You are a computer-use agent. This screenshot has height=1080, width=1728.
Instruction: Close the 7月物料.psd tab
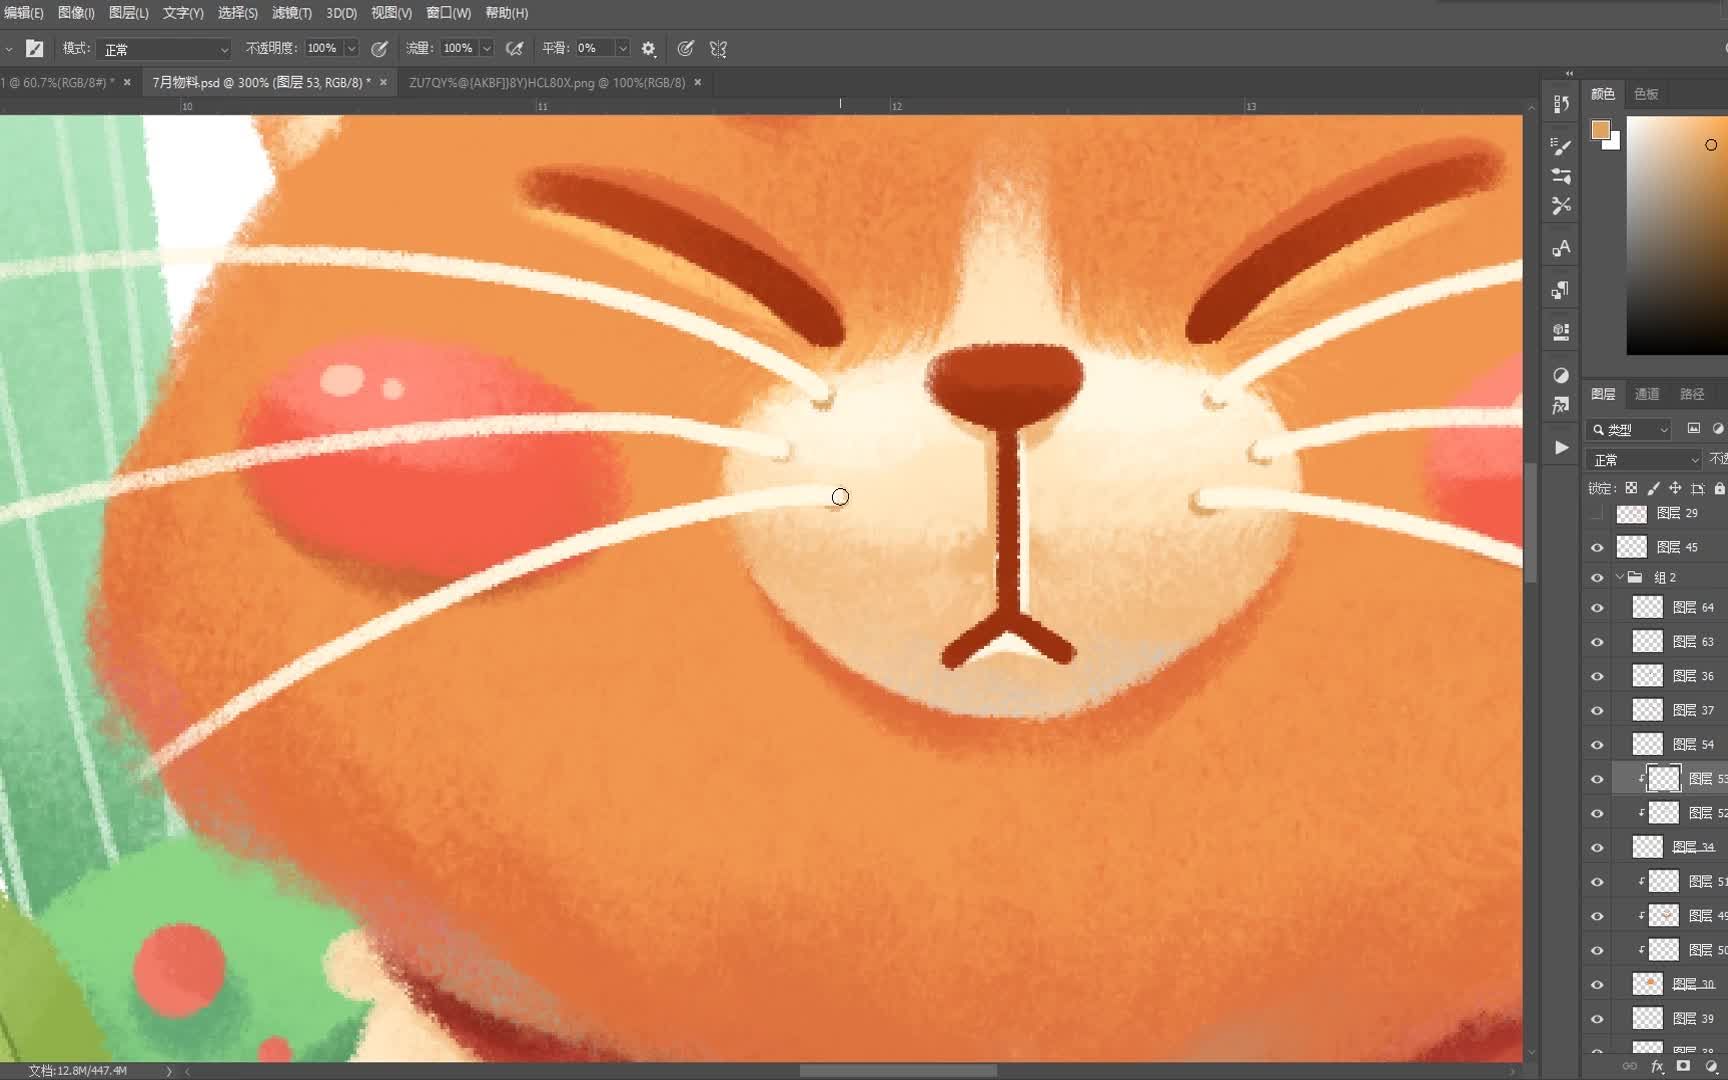[x=383, y=82]
